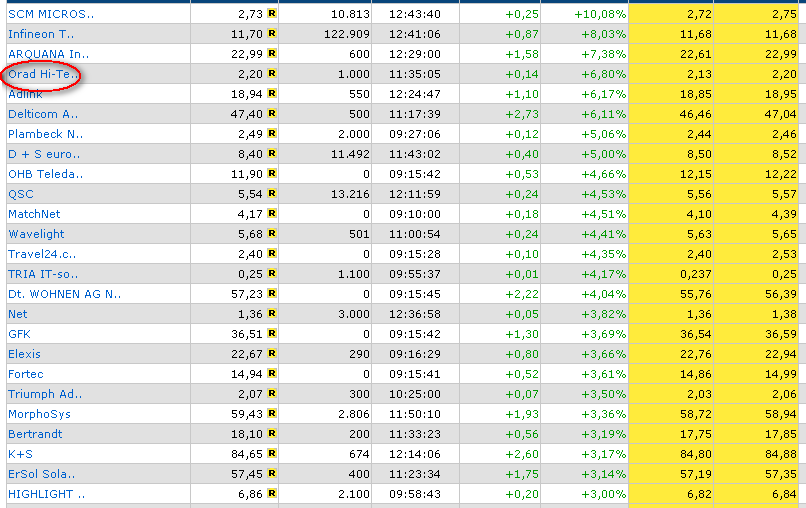Open the QSC stock link
The width and height of the screenshot is (806, 508).
[x=21, y=194]
